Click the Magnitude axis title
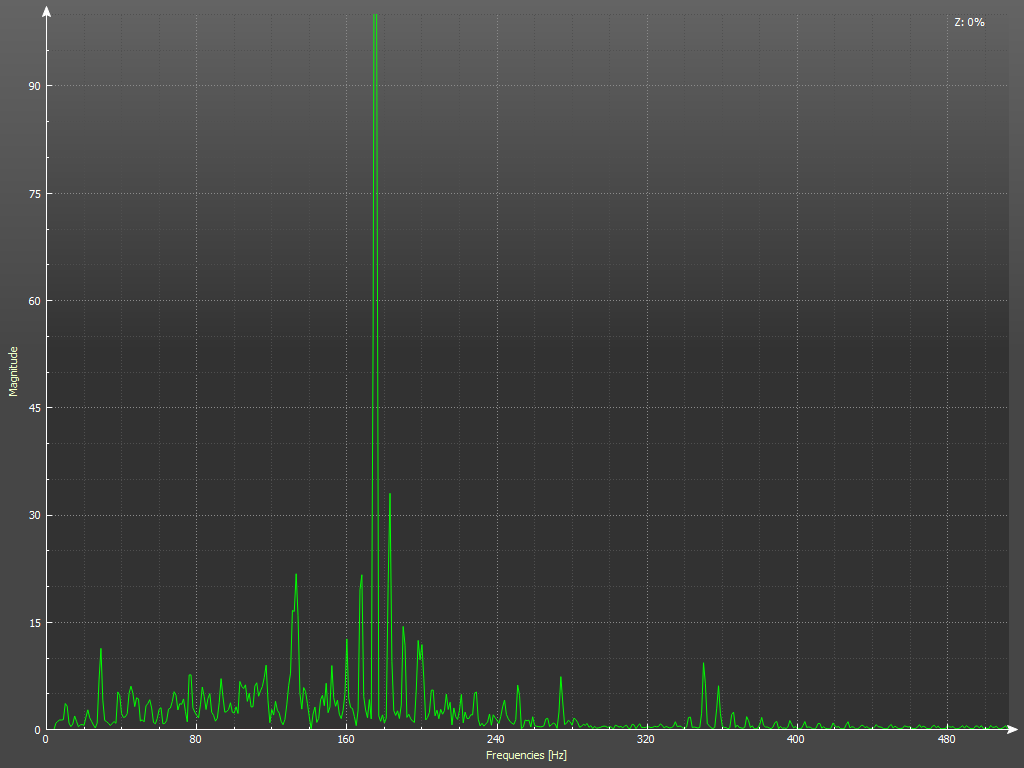Image resolution: width=1024 pixels, height=768 pixels. tap(14, 371)
